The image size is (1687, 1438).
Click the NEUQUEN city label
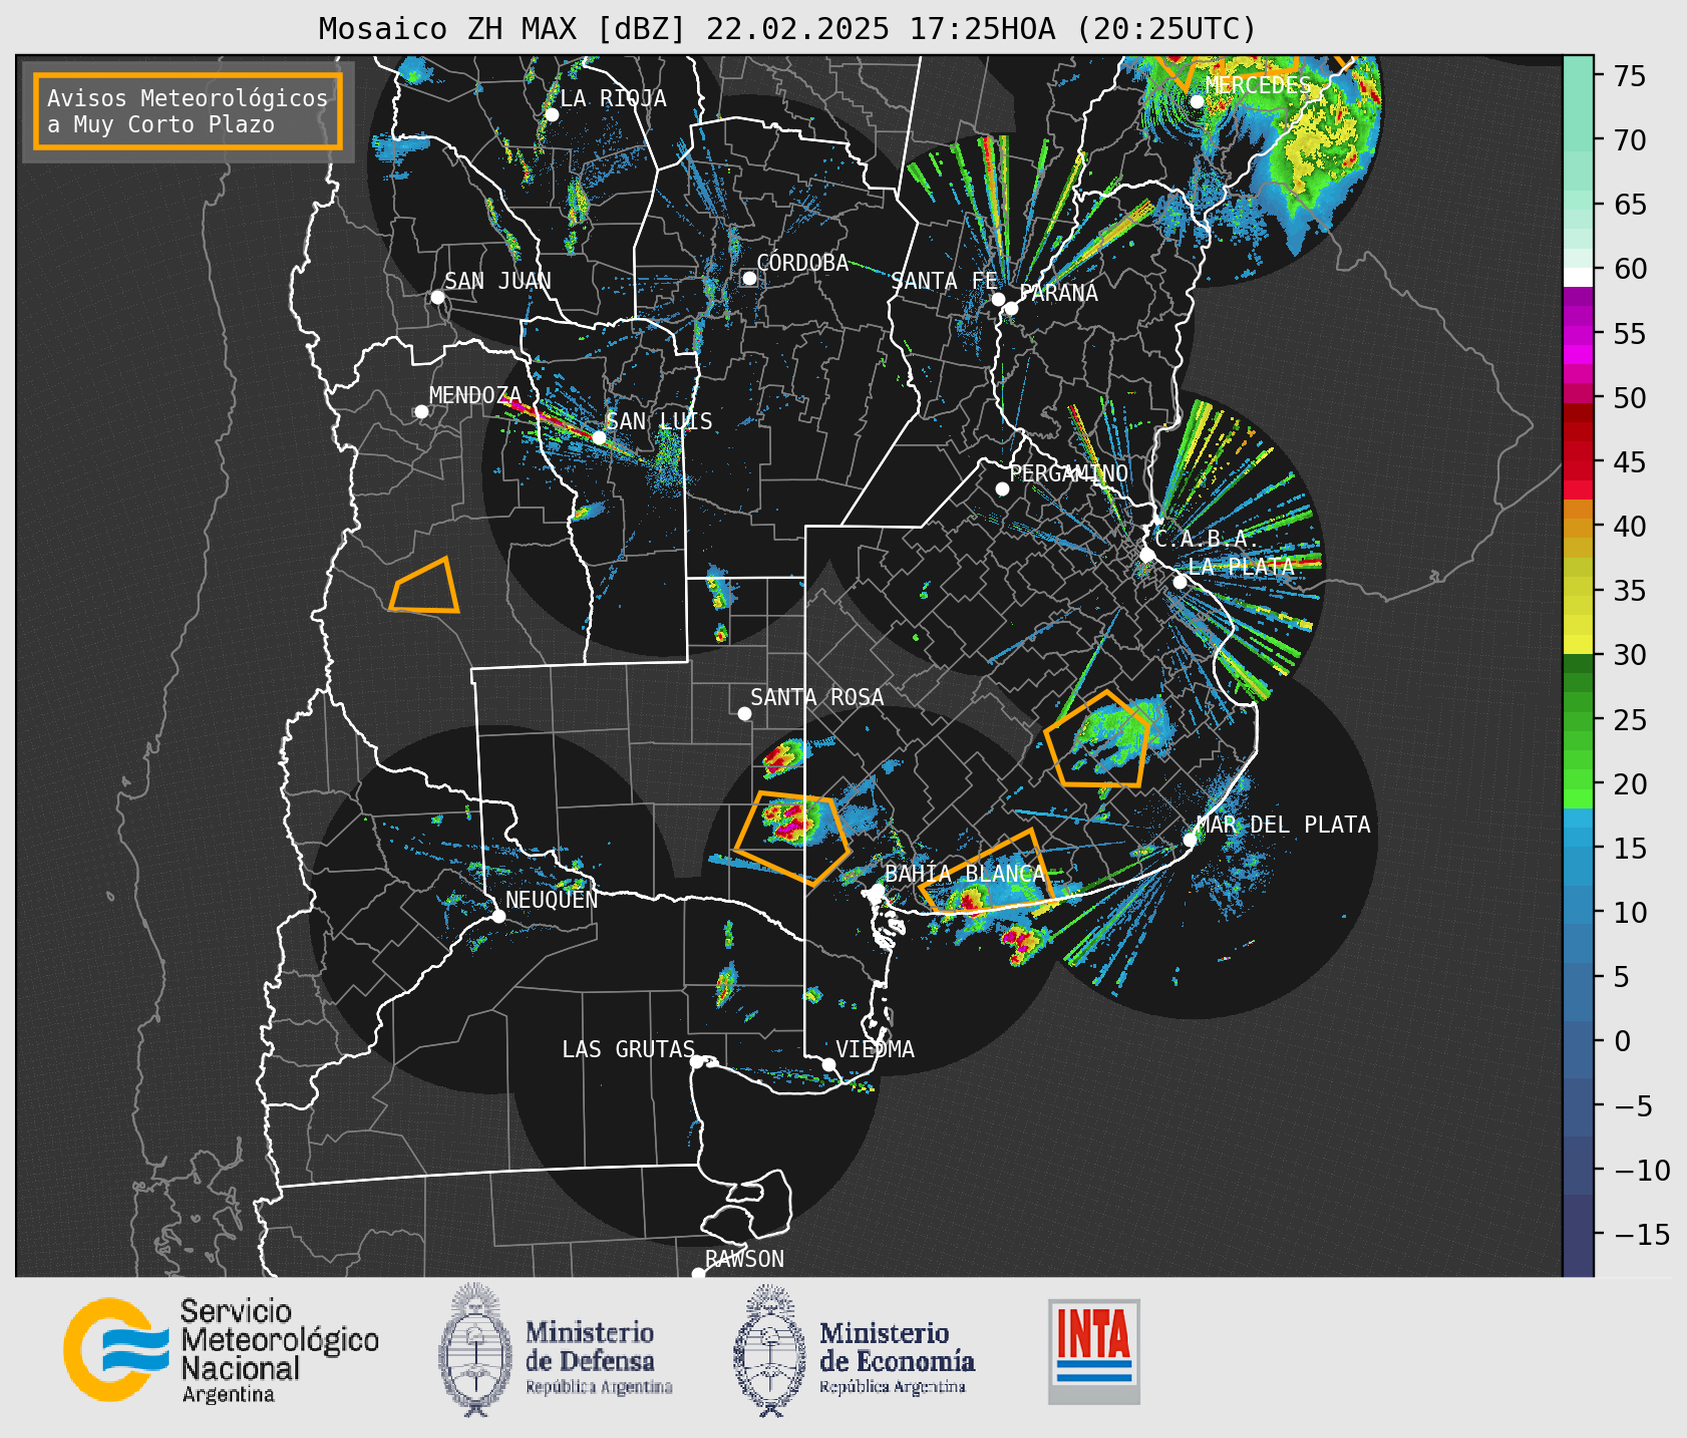tap(551, 899)
